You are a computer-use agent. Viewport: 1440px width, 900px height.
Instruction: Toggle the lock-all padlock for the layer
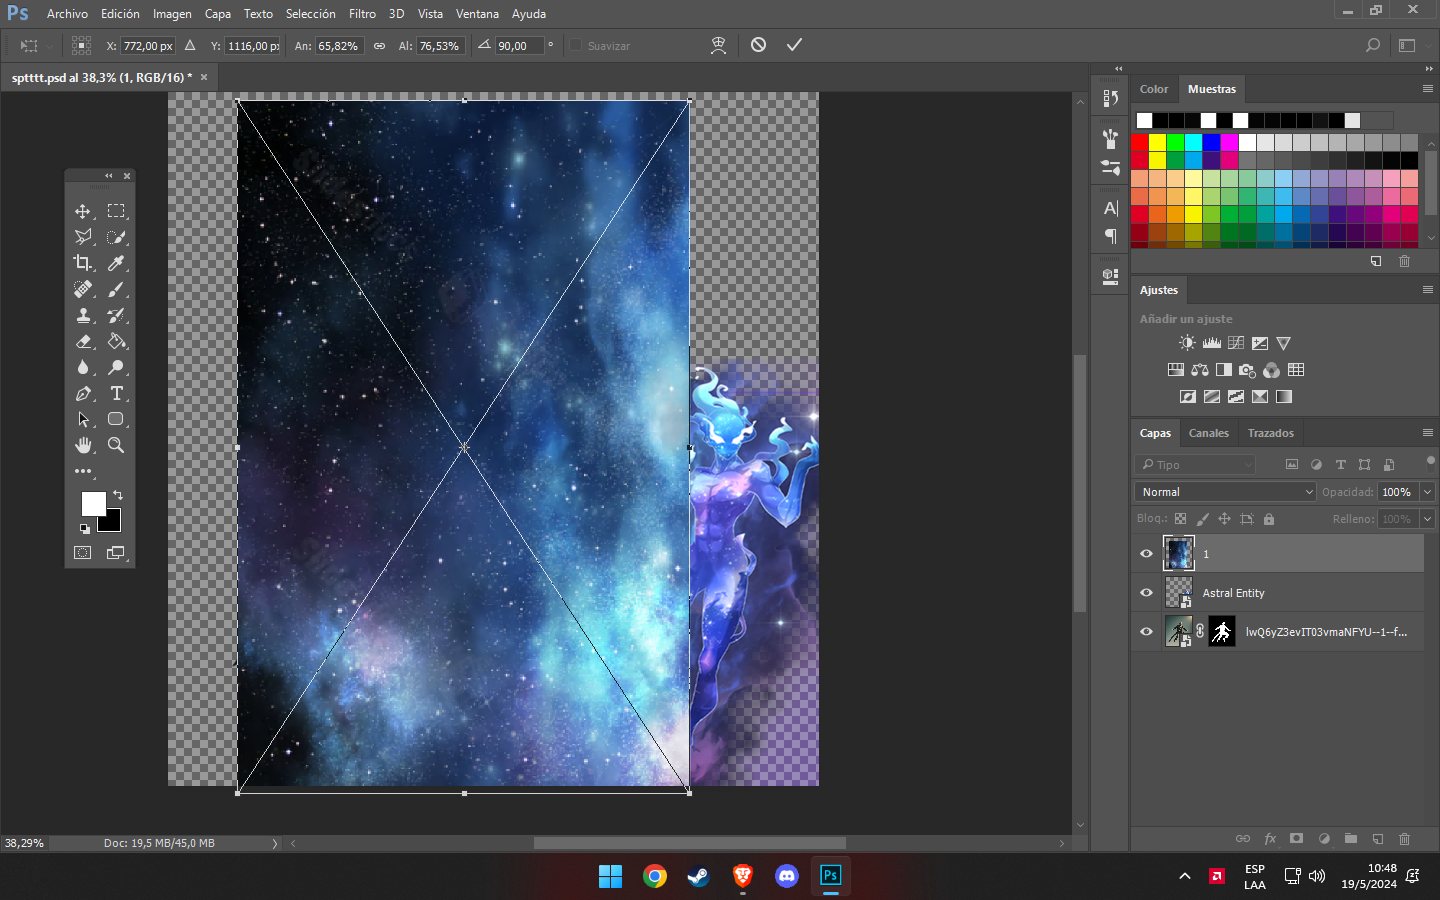(x=1269, y=519)
